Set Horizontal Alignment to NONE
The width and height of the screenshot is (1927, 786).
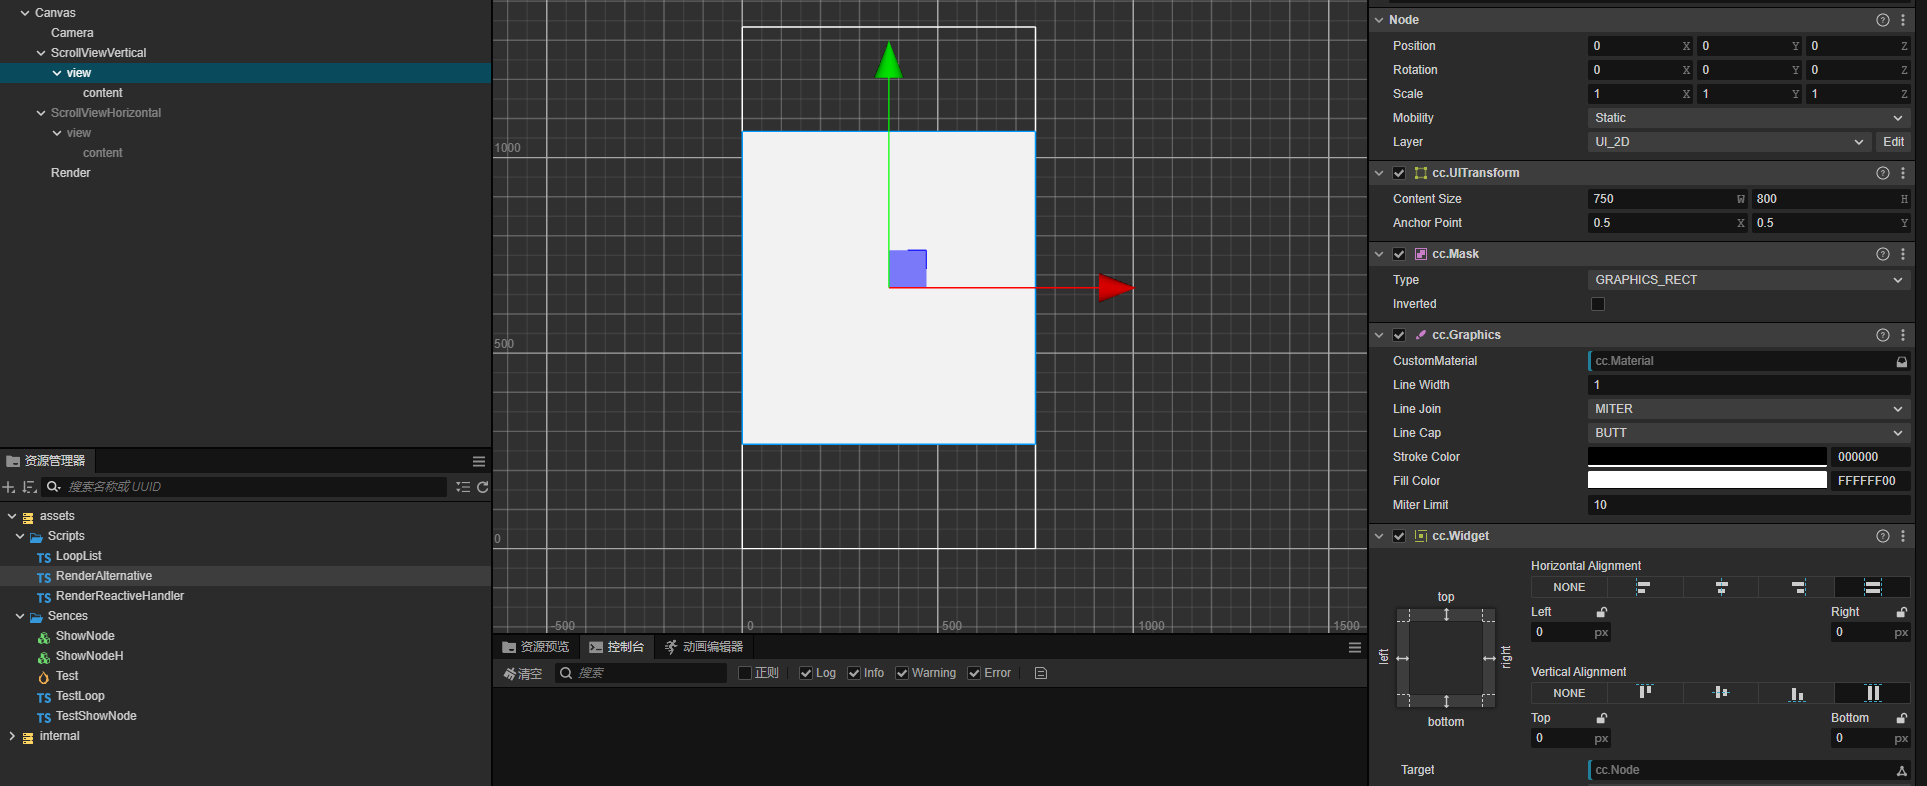1569,587
